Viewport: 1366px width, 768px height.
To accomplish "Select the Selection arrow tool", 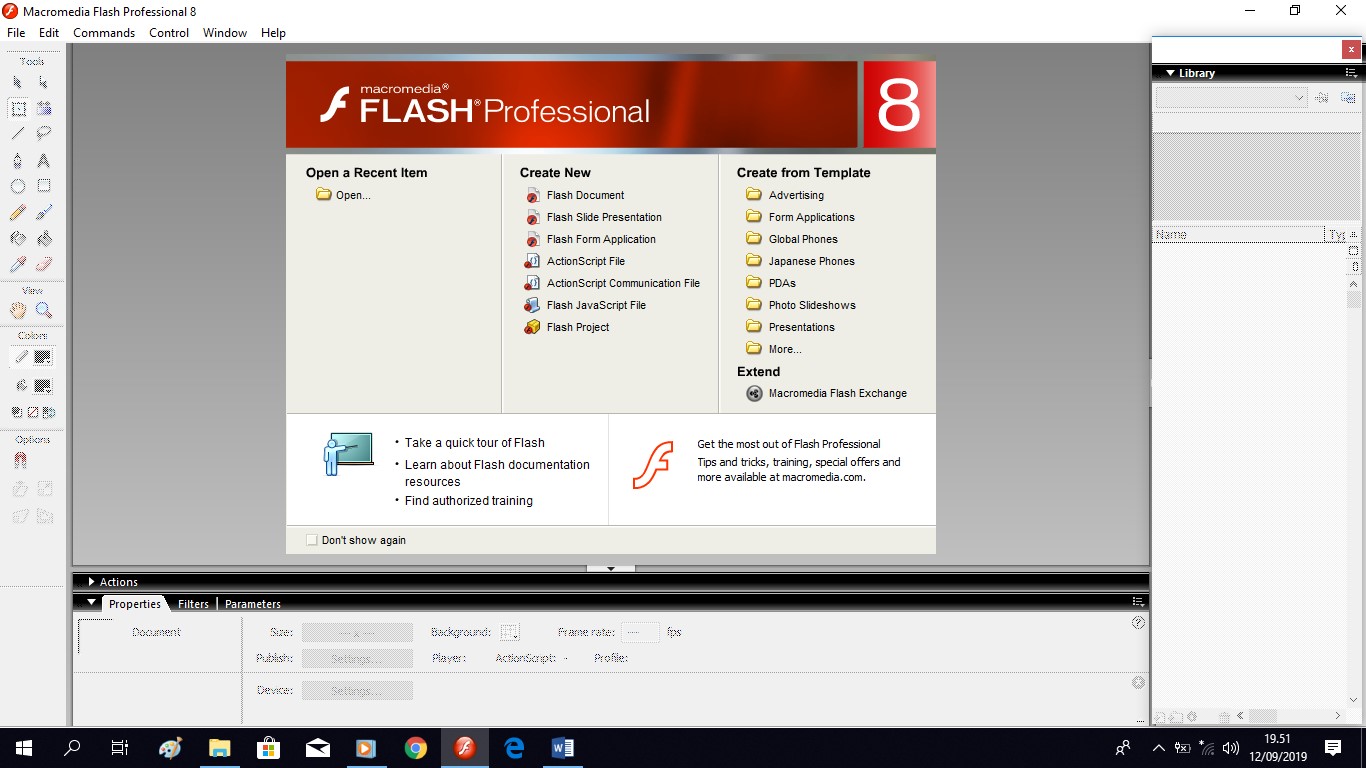I will pyautogui.click(x=18, y=82).
